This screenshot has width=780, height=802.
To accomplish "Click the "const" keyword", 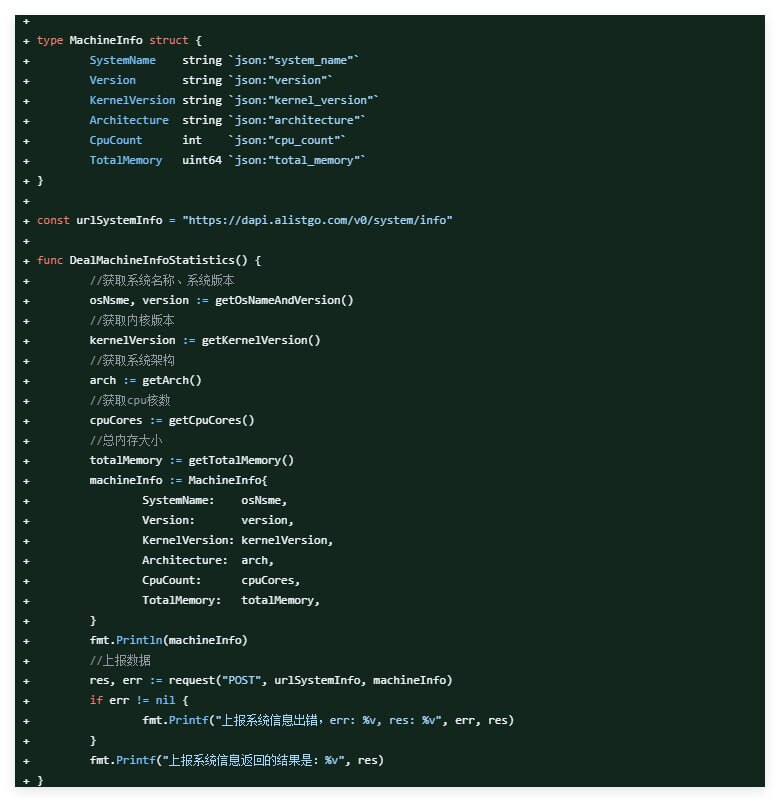I will point(53,220).
